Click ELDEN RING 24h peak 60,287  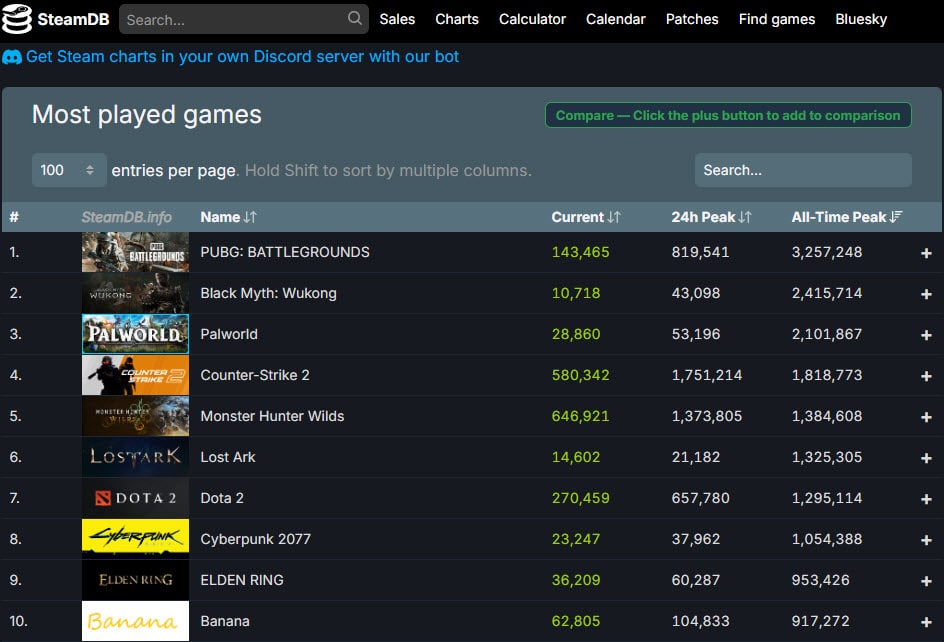click(695, 580)
